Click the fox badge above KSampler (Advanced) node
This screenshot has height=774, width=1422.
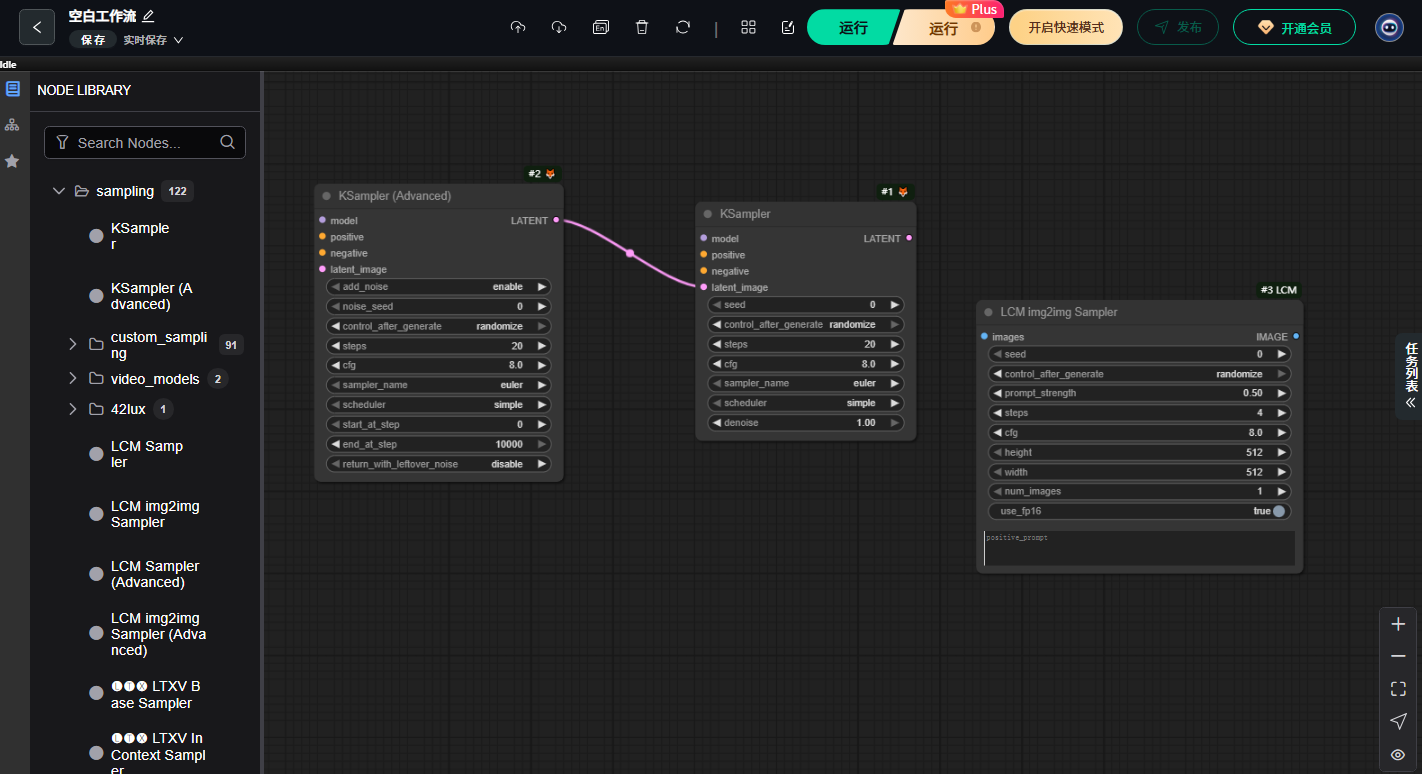tap(550, 174)
